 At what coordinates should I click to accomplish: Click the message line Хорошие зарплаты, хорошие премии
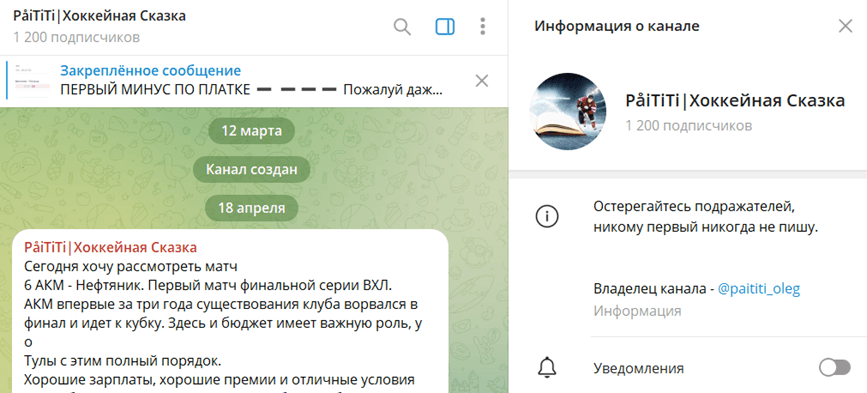click(x=220, y=380)
